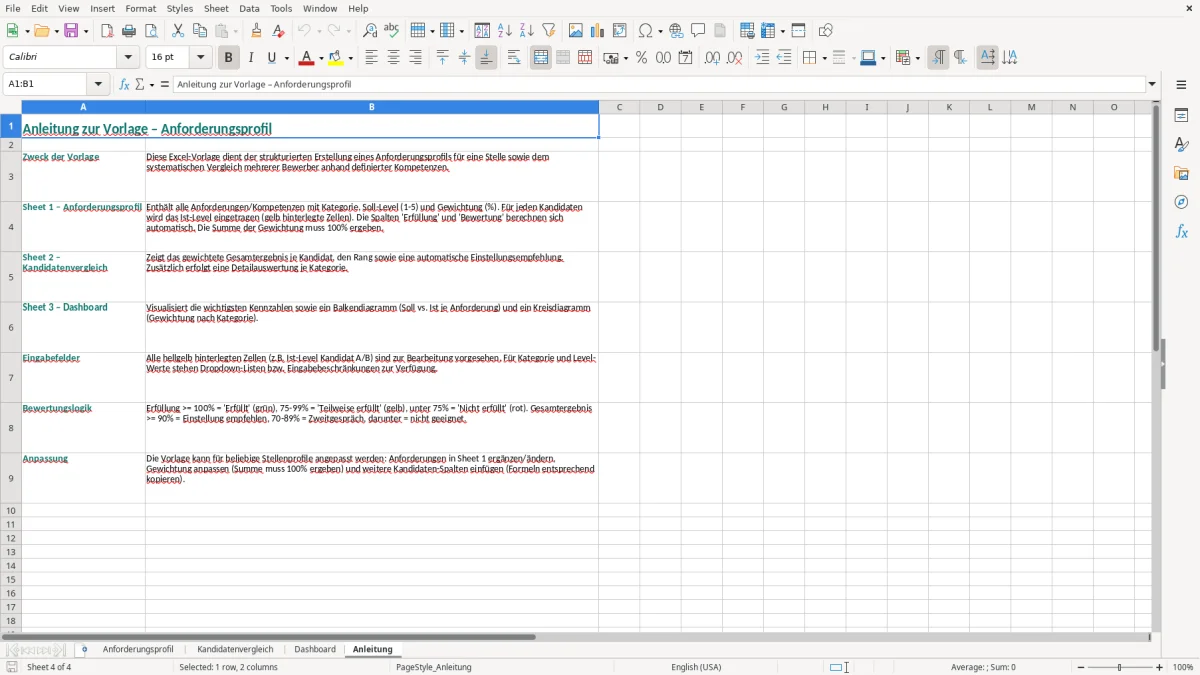
Task: Open Find & Replace
Action: [x=370, y=31]
